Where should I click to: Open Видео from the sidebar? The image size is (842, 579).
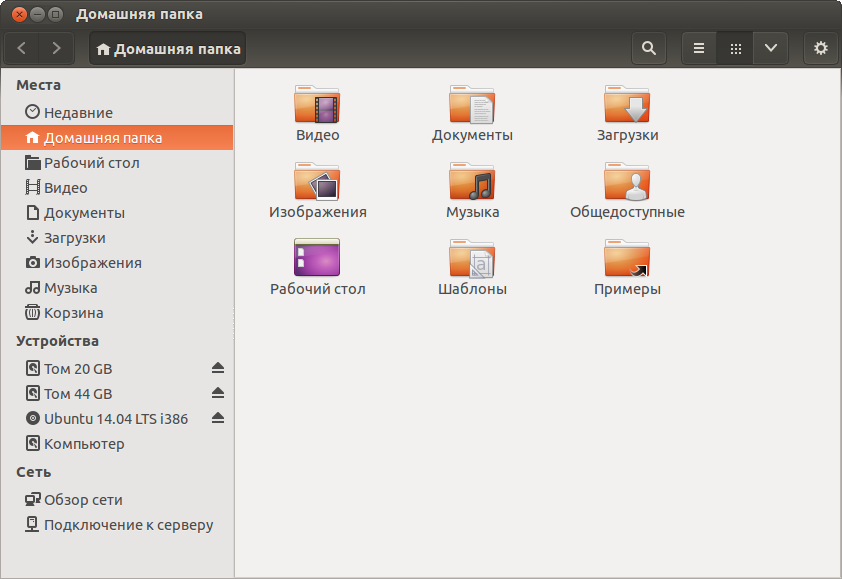117,187
